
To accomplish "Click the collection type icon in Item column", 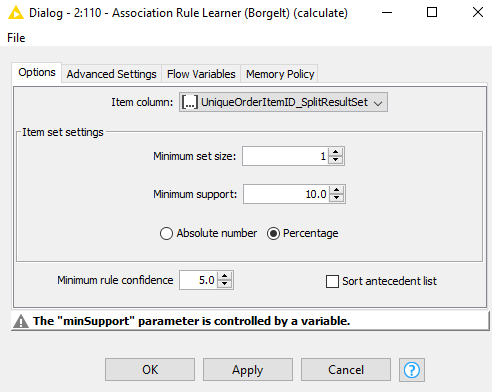I will [x=190, y=102].
